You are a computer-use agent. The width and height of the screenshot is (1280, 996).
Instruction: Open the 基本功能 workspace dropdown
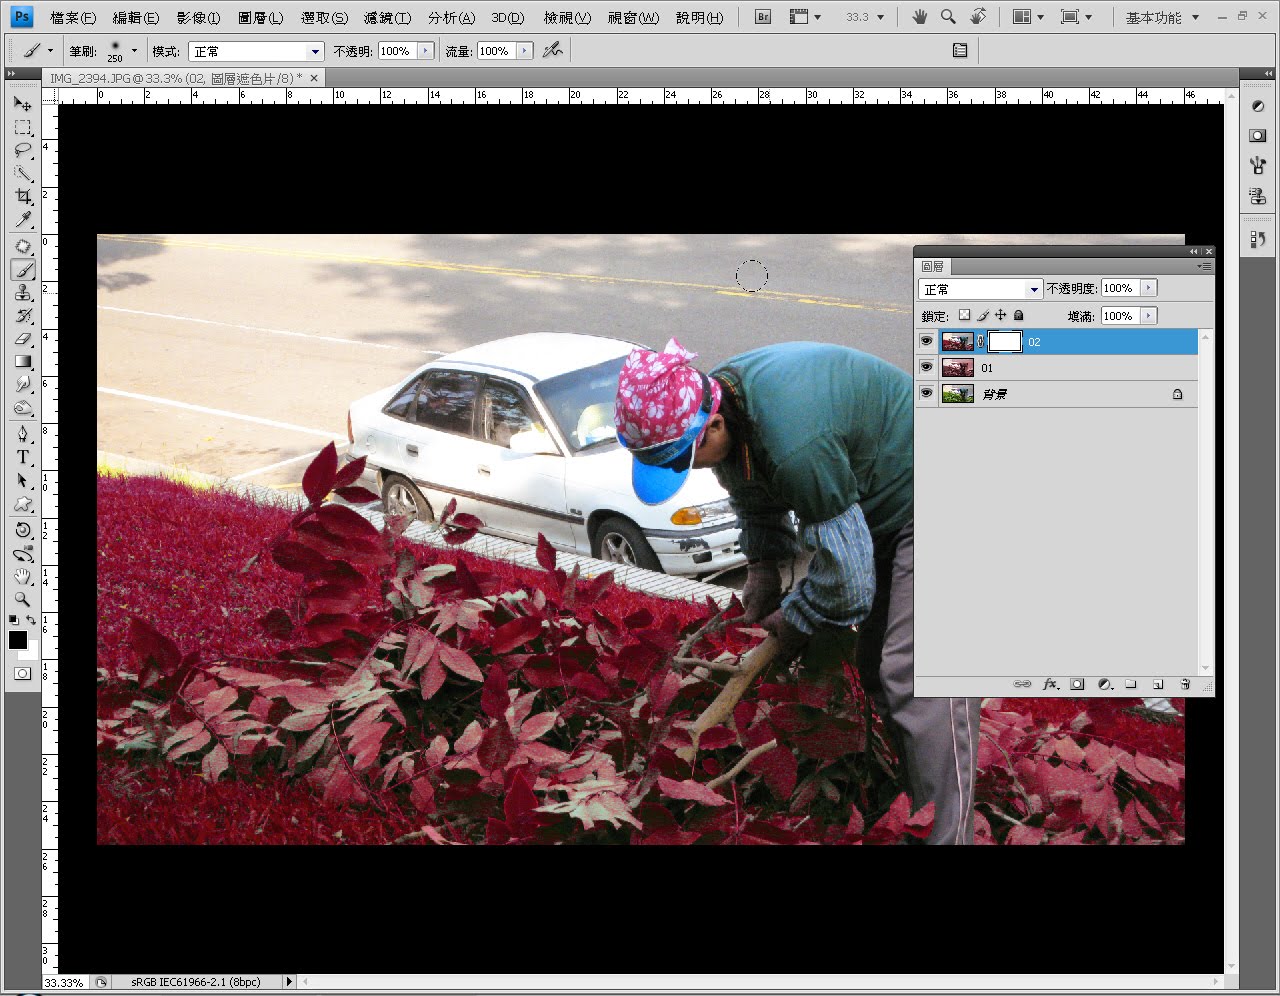pos(1161,17)
